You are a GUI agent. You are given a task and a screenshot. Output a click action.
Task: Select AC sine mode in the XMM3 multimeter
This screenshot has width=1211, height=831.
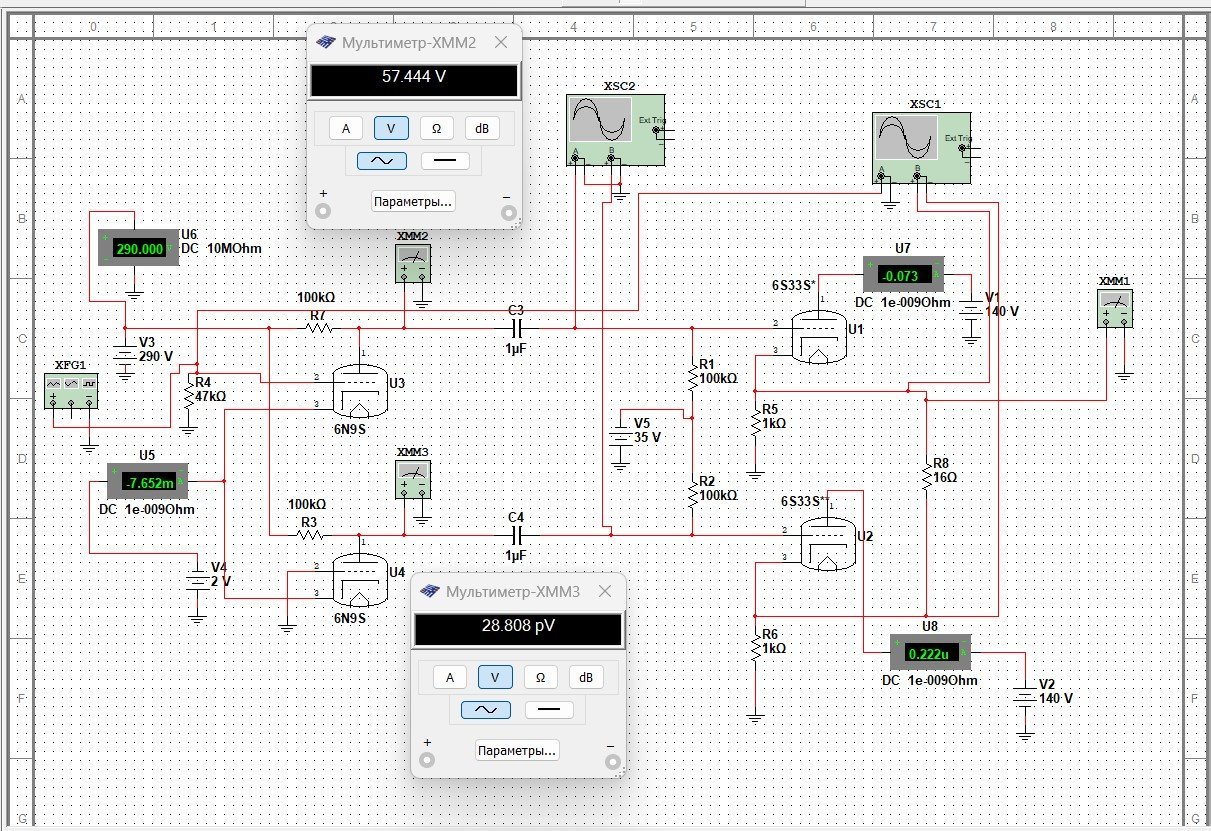click(485, 710)
